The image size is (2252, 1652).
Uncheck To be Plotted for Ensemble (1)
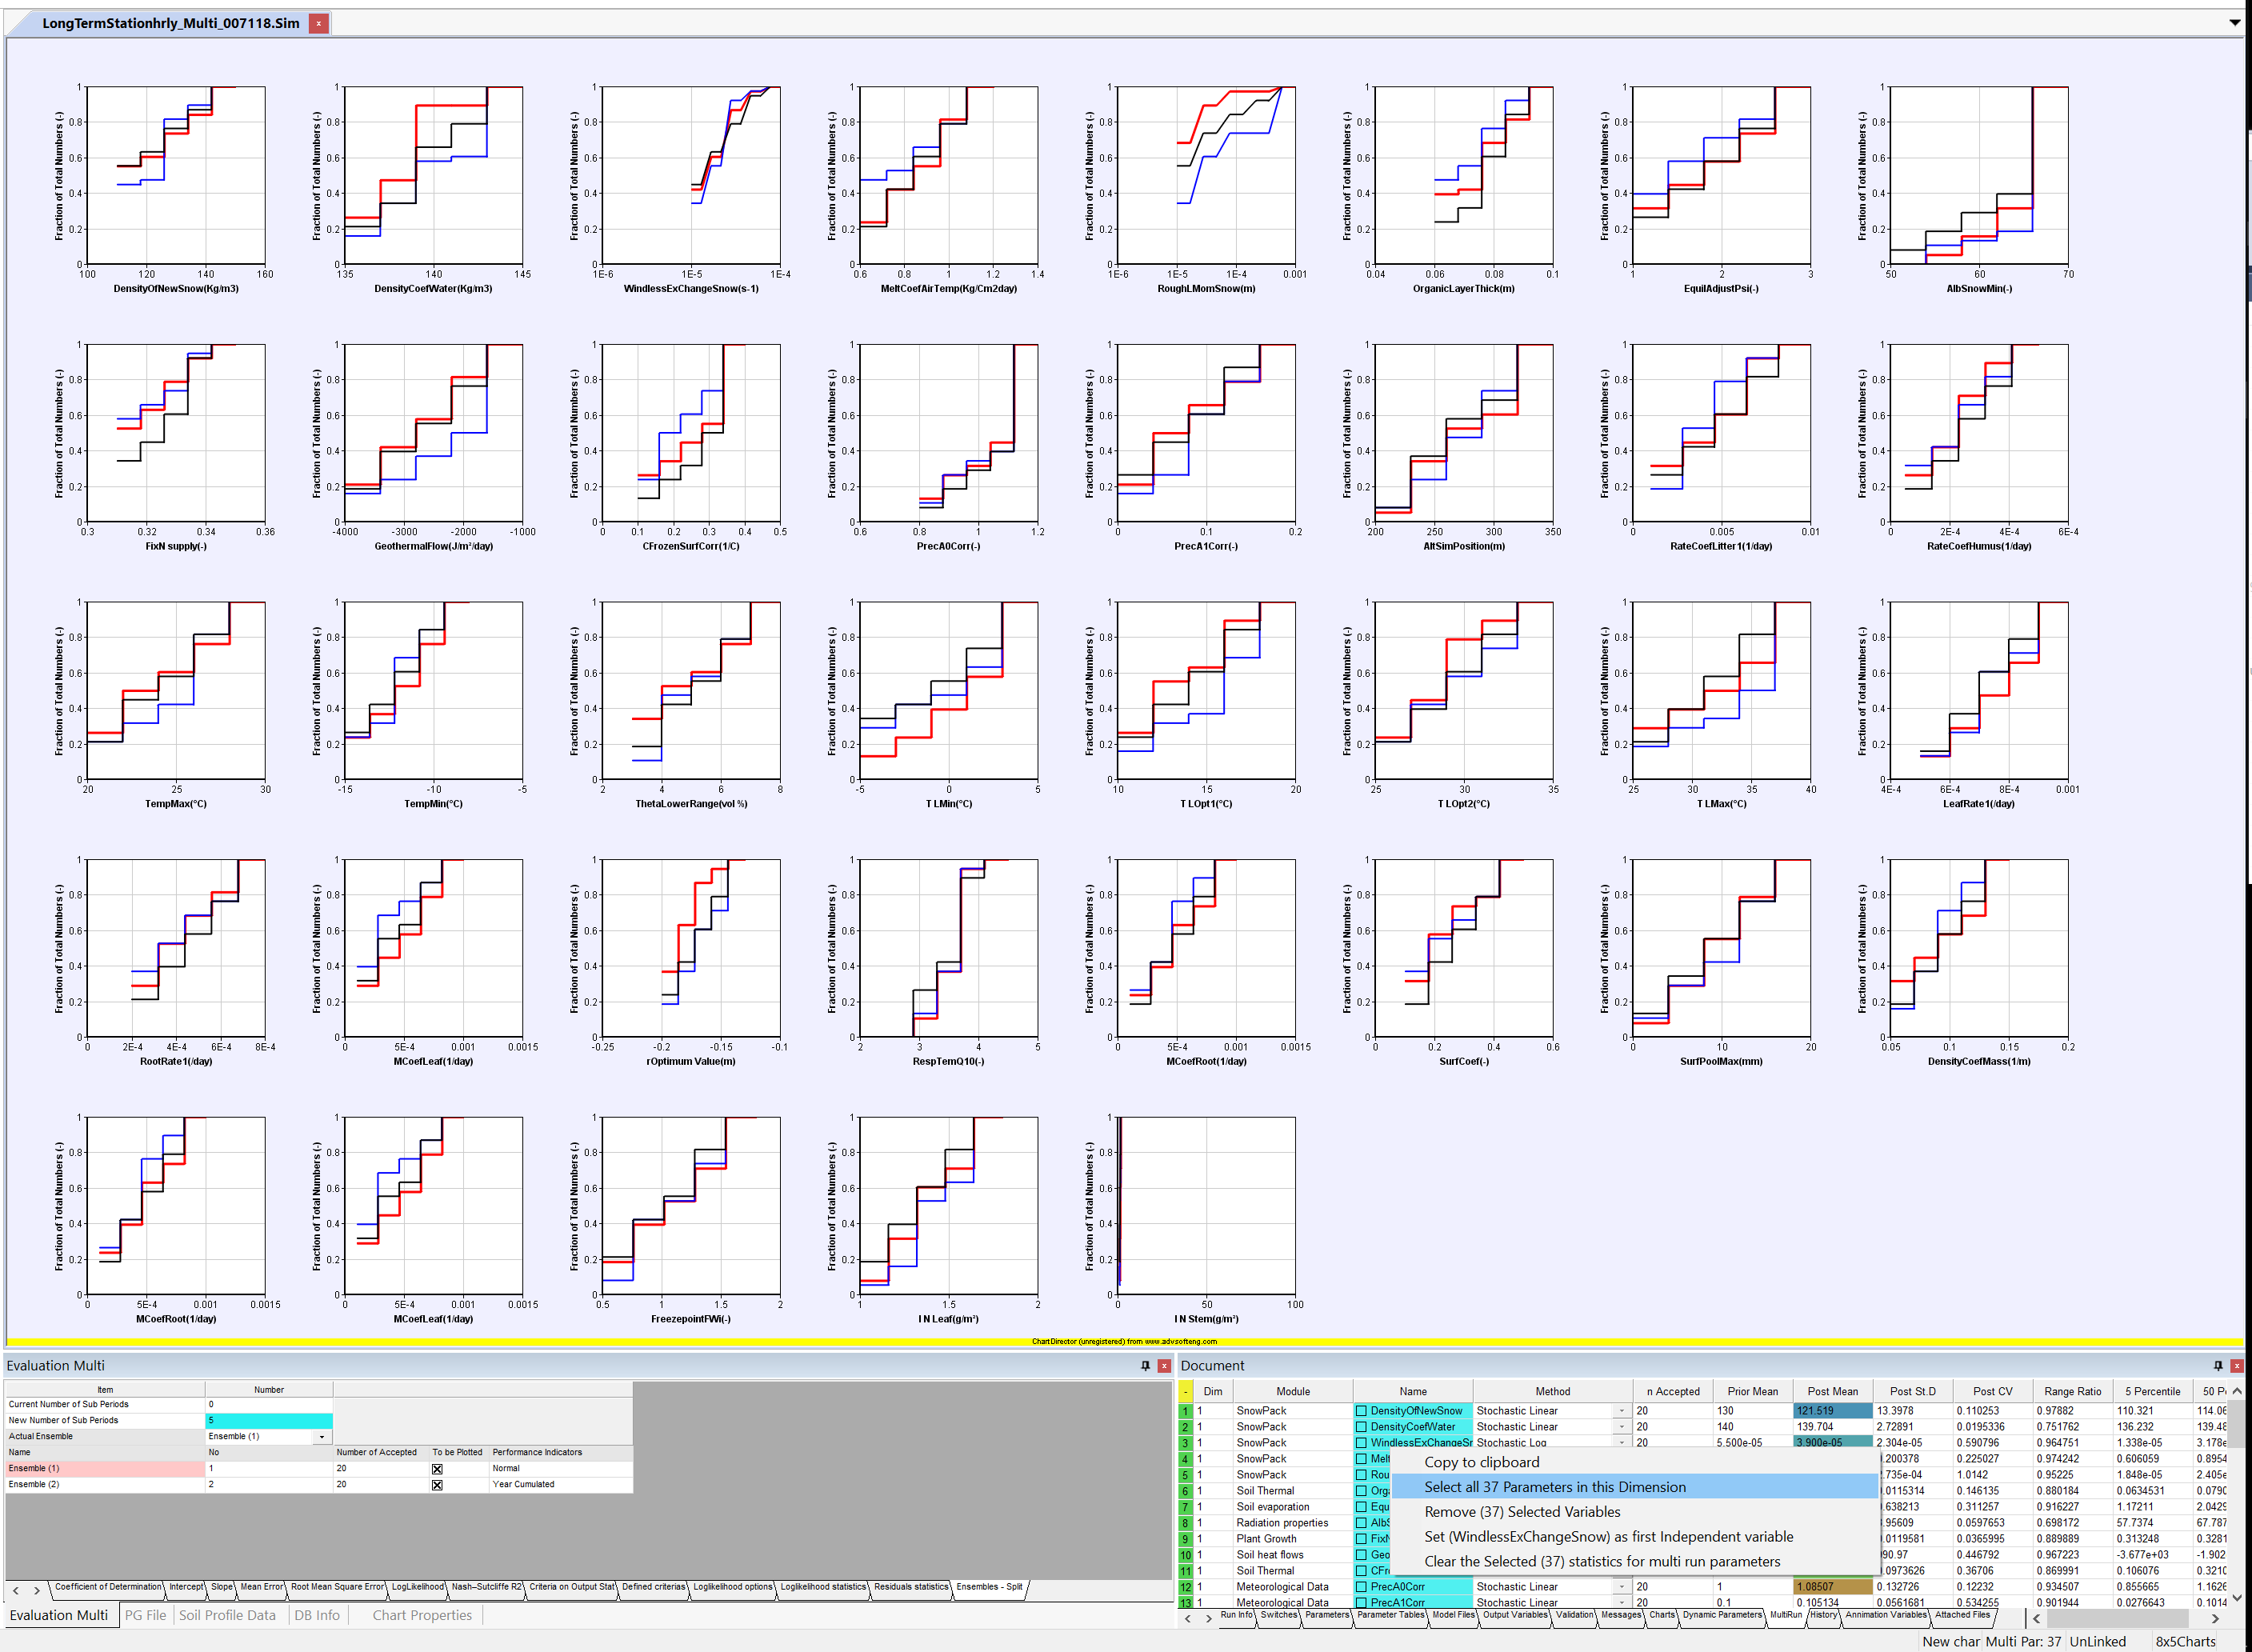click(437, 1469)
